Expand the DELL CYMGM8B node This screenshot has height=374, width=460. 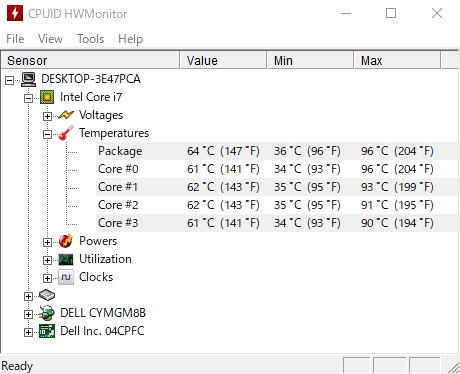(x=28, y=314)
